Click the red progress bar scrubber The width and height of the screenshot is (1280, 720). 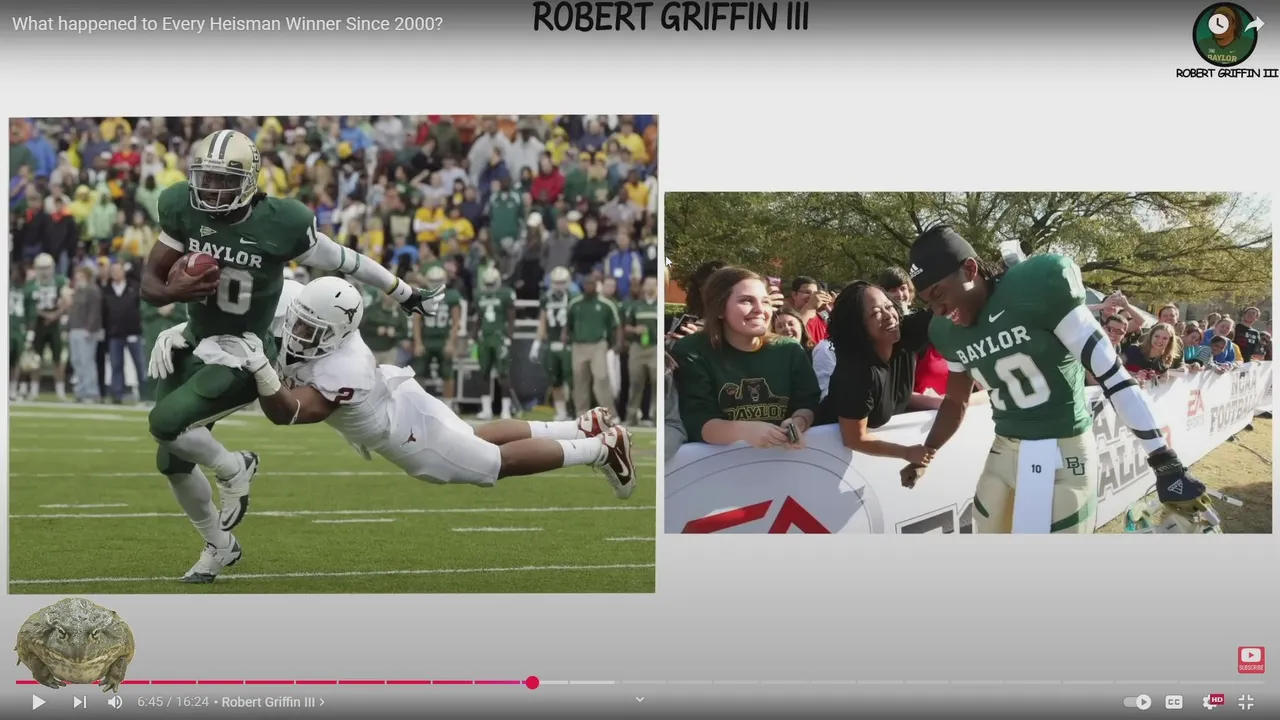pos(532,682)
